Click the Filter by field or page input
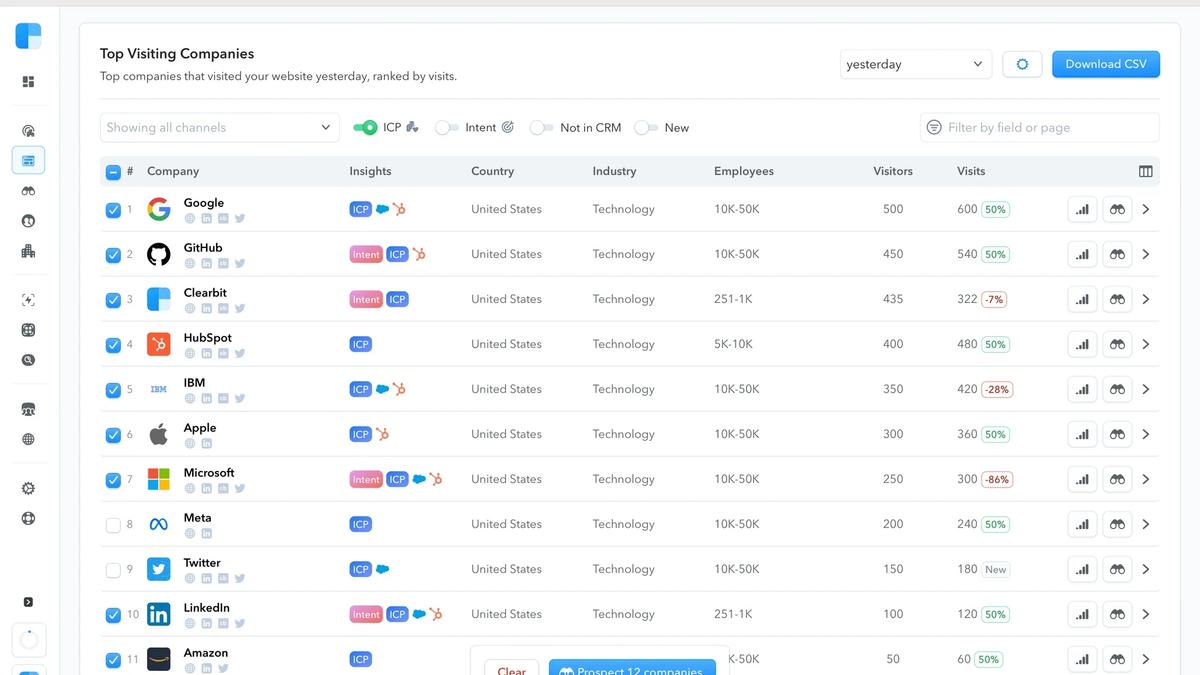This screenshot has width=1200, height=675. click(x=1039, y=127)
